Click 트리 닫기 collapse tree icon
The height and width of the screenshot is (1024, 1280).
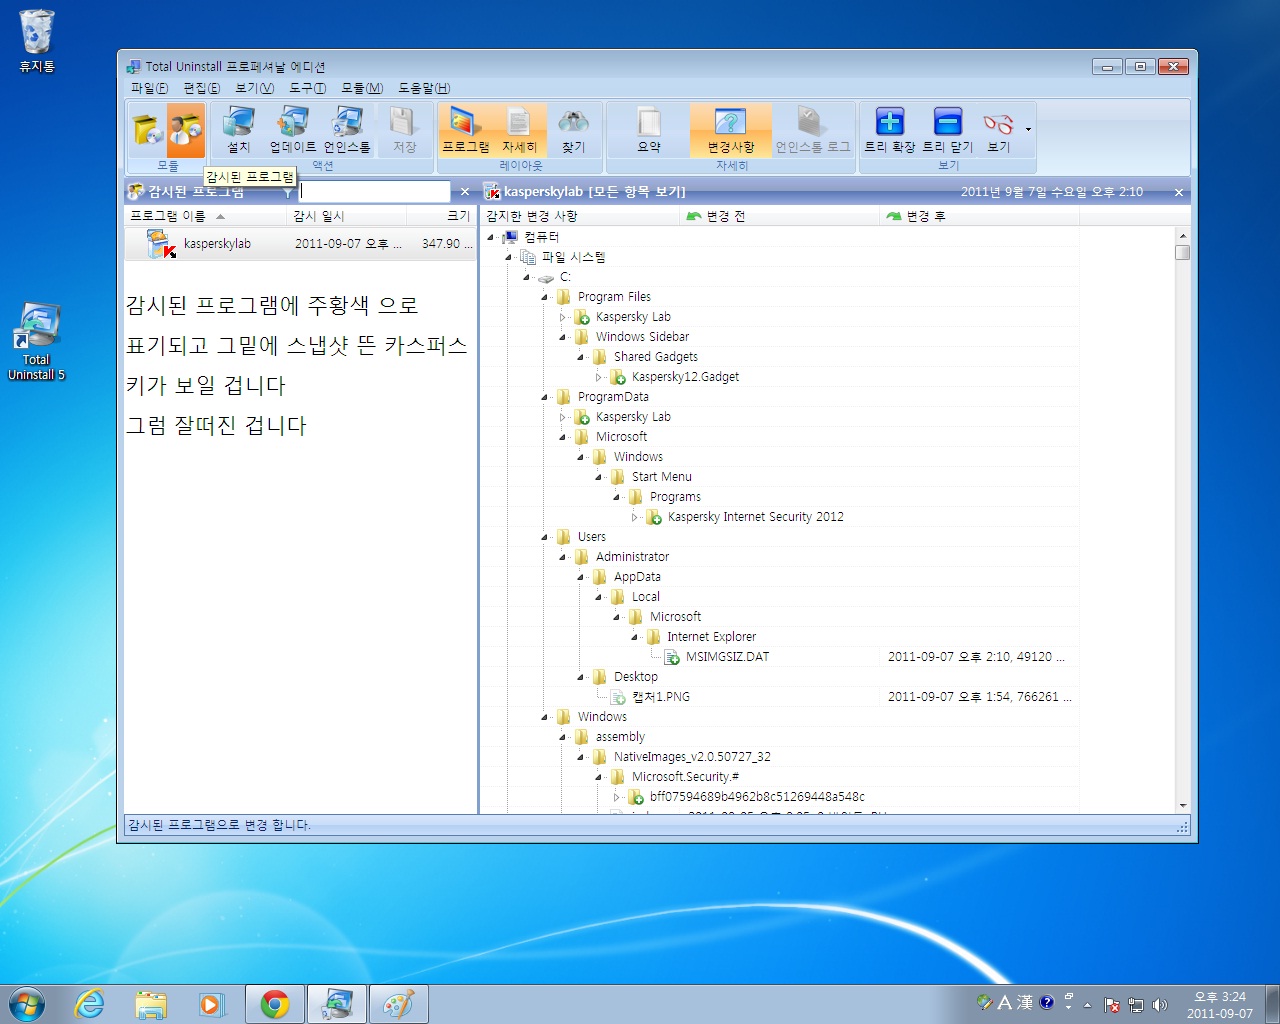947,130
